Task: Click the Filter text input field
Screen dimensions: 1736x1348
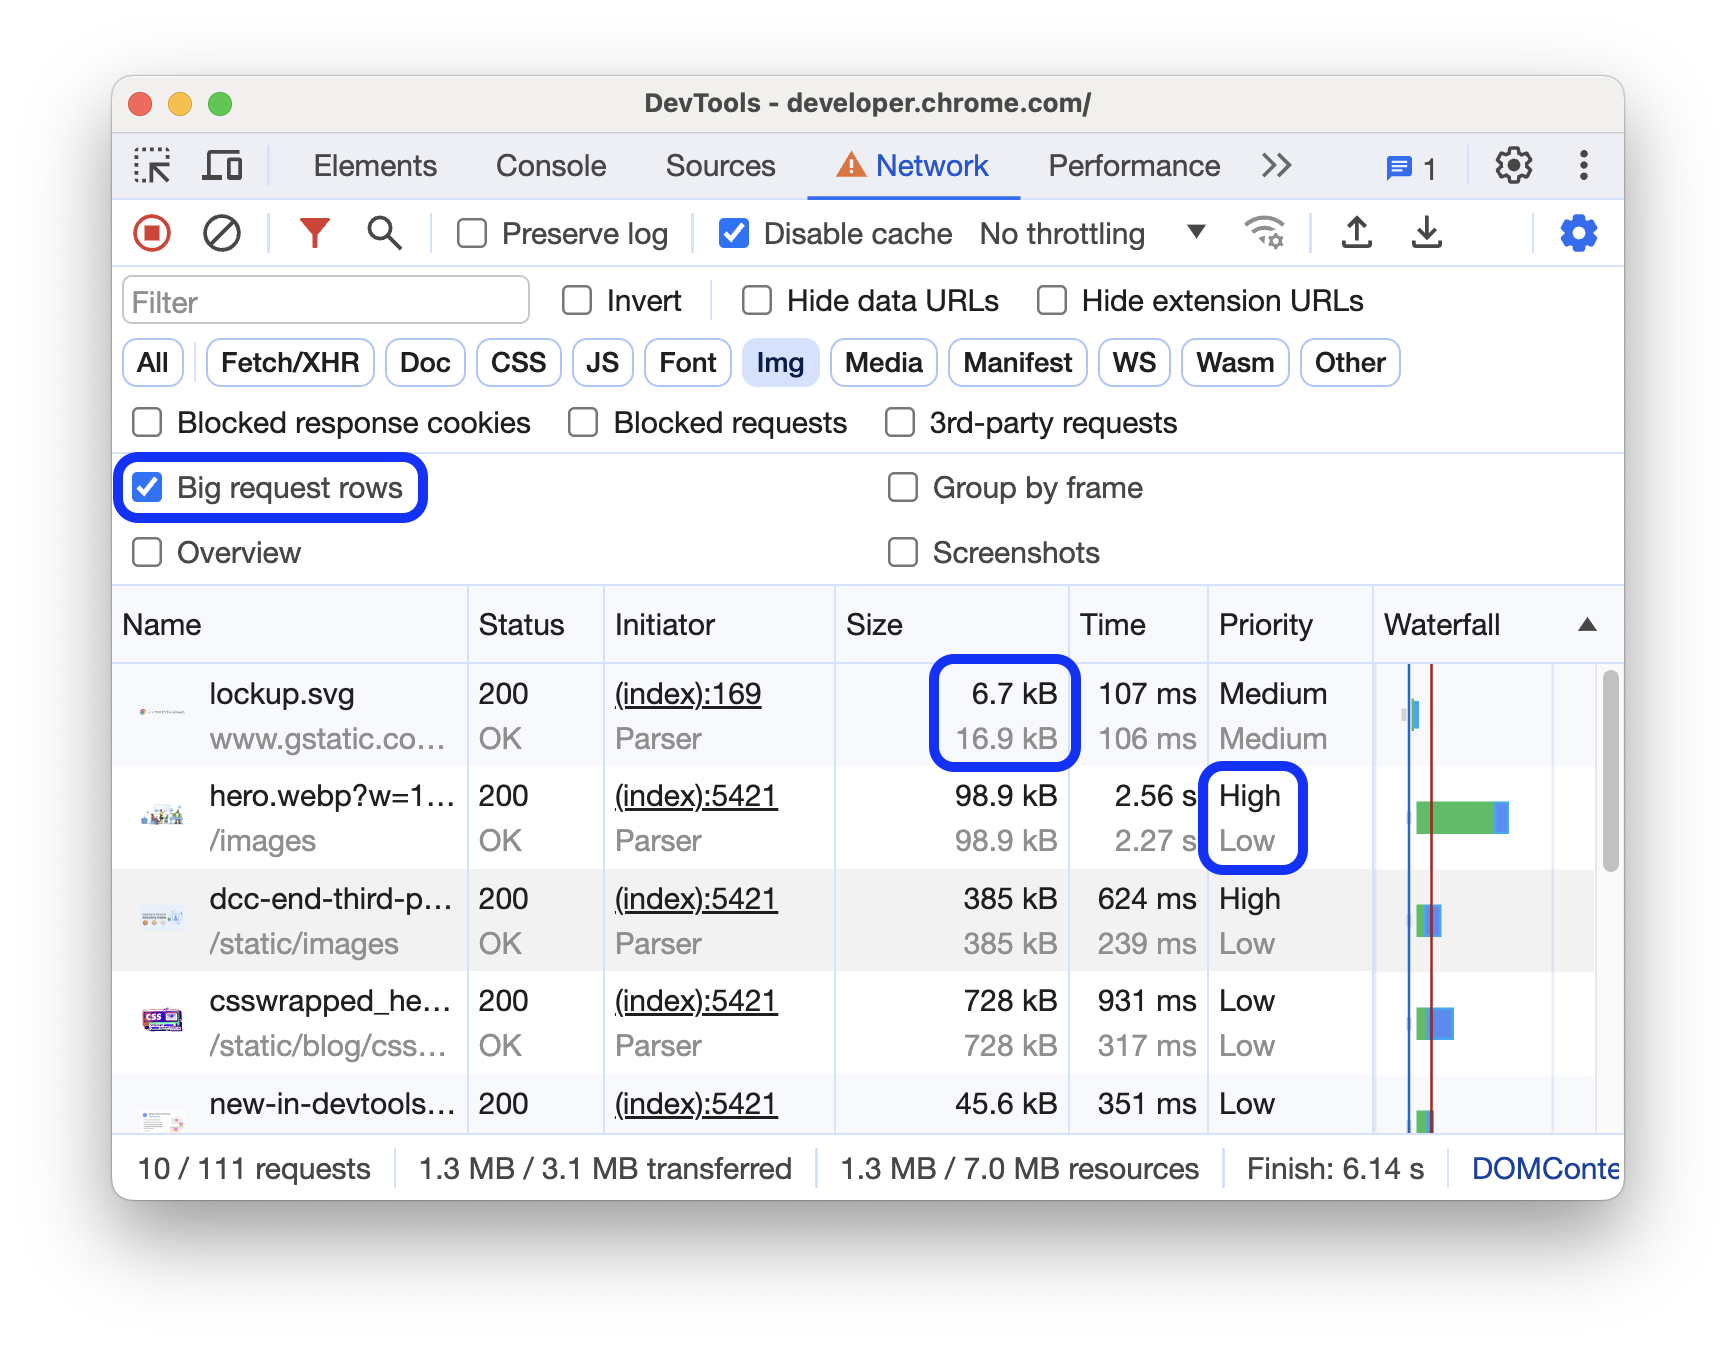Action: point(325,301)
